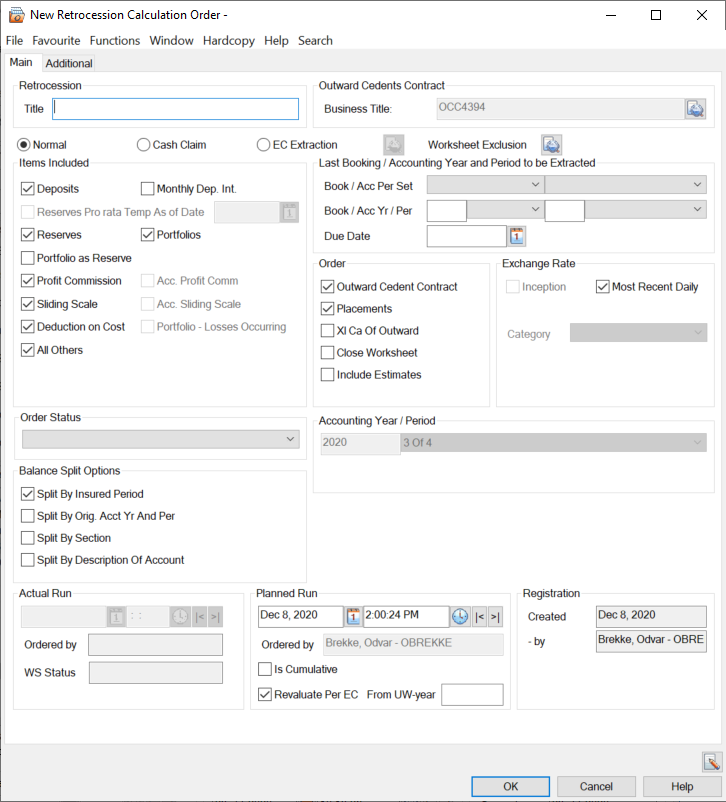Expand first Book / Acc Yr / Per period dropdown
This screenshot has width=726, height=802.
505,210
